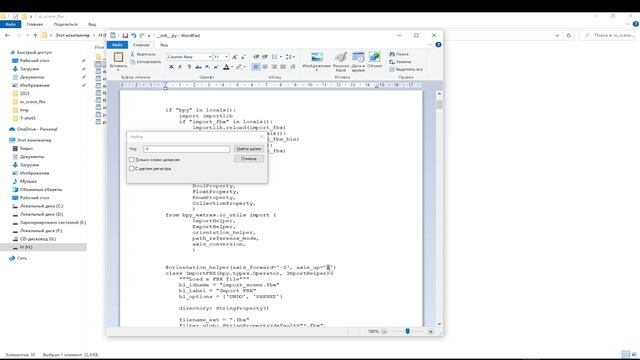Open WordPad help via blue question mark

click(x=438, y=44)
